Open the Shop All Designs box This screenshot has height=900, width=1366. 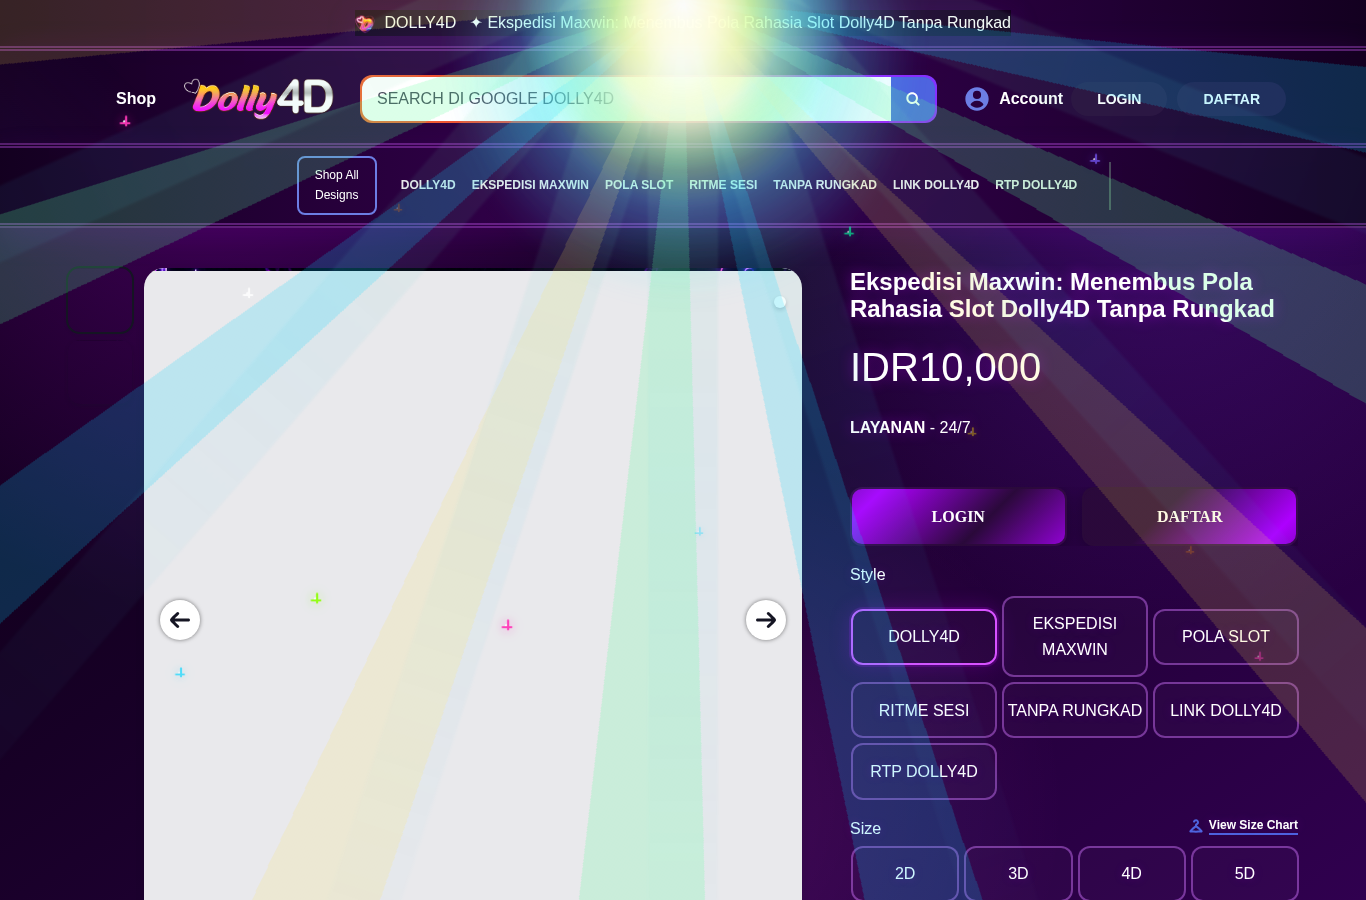pos(337,185)
